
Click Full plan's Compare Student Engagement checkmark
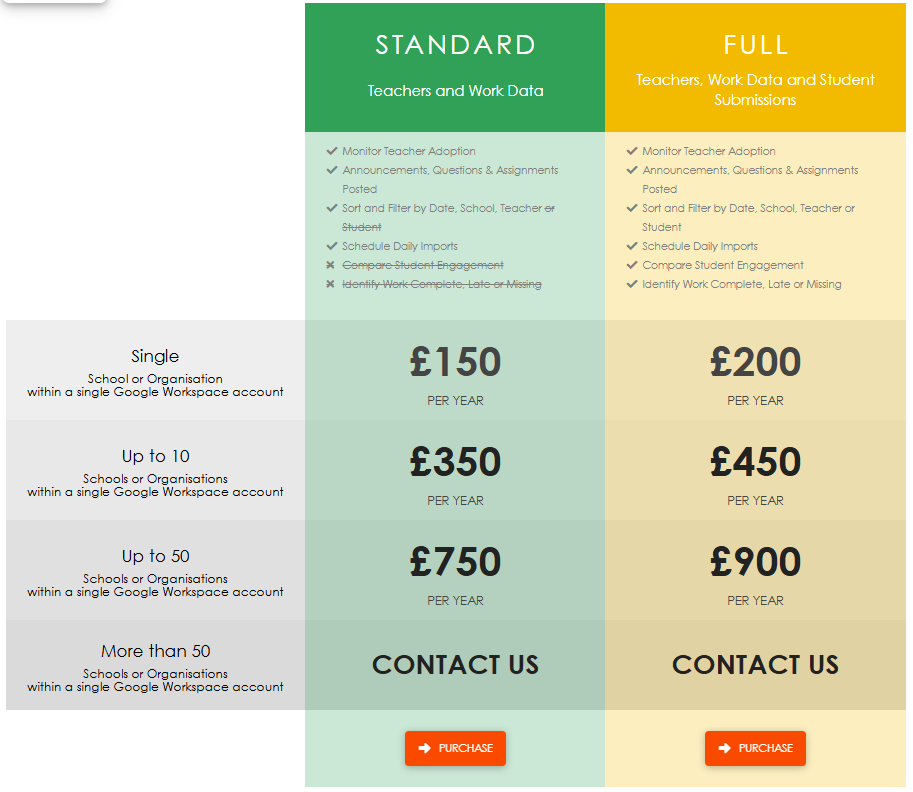(632, 265)
